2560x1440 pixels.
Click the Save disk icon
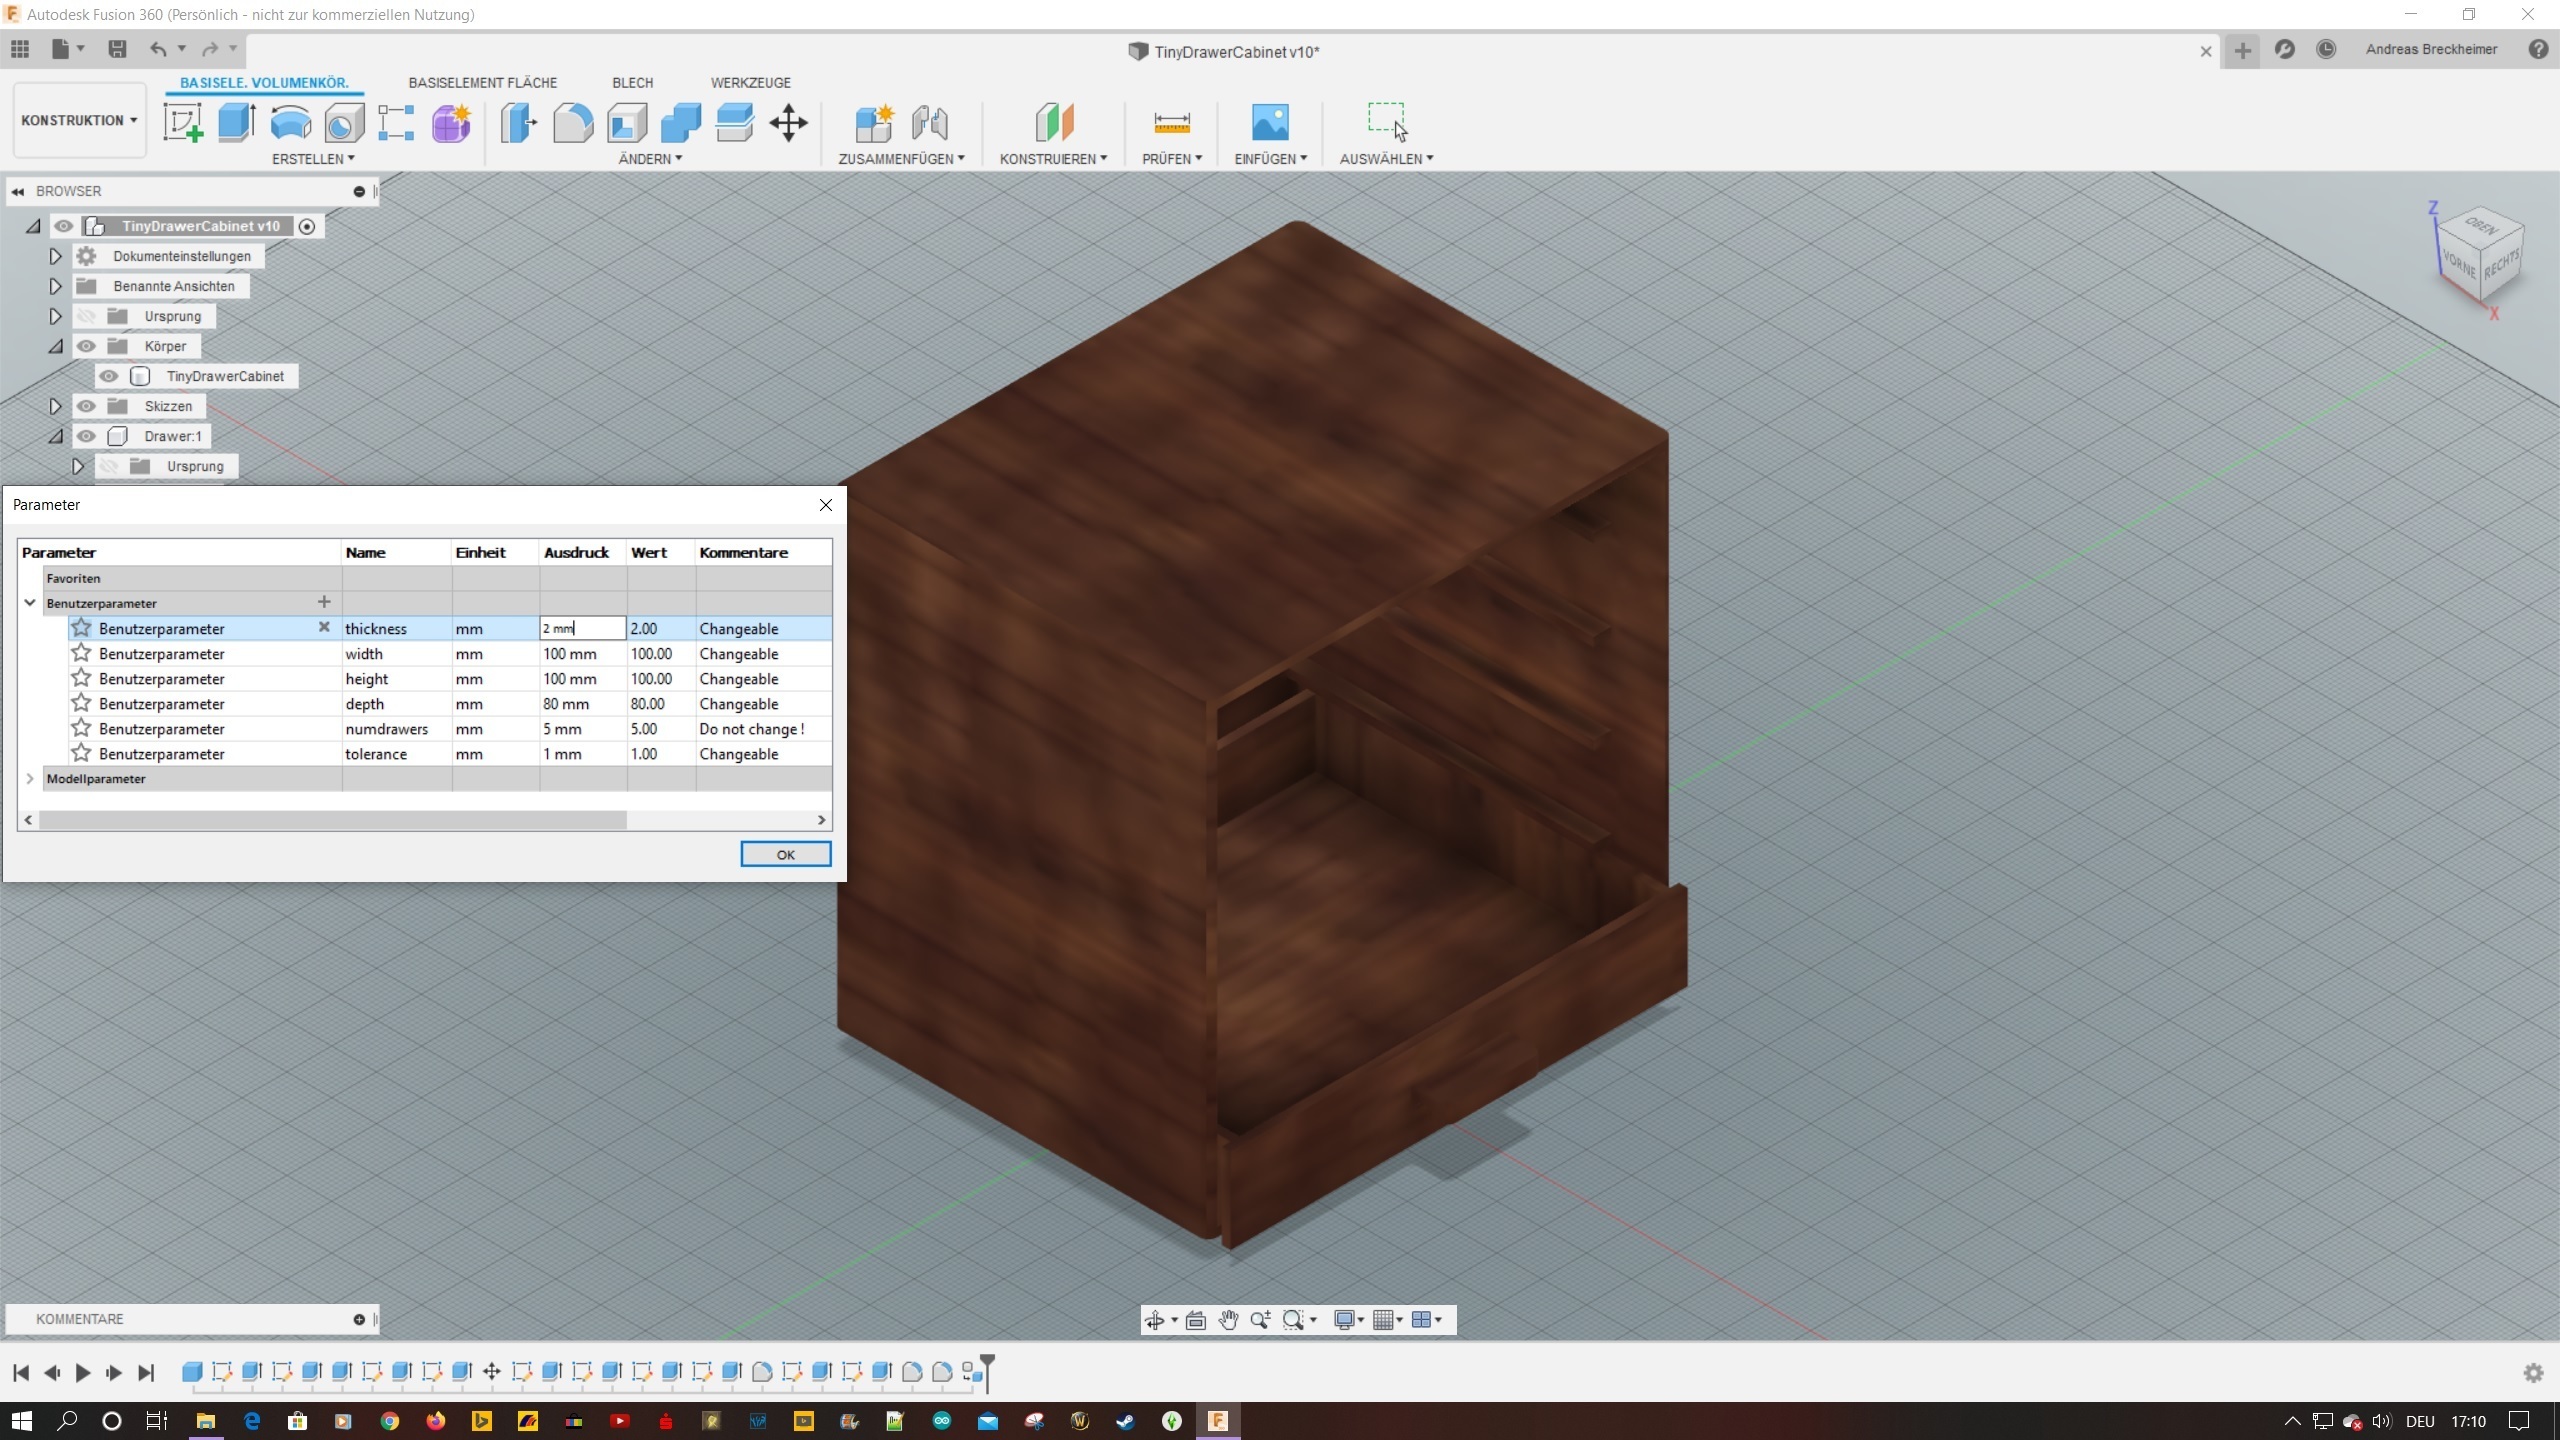click(117, 49)
